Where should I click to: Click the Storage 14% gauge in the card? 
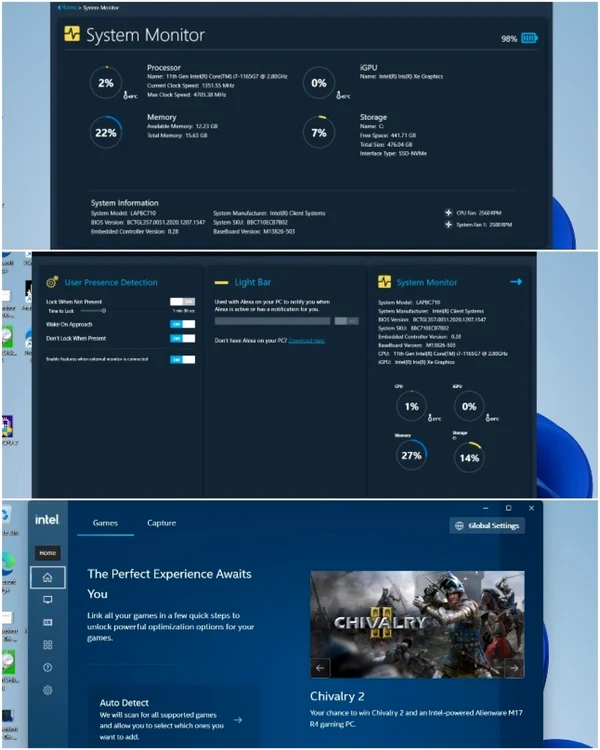[x=469, y=458]
